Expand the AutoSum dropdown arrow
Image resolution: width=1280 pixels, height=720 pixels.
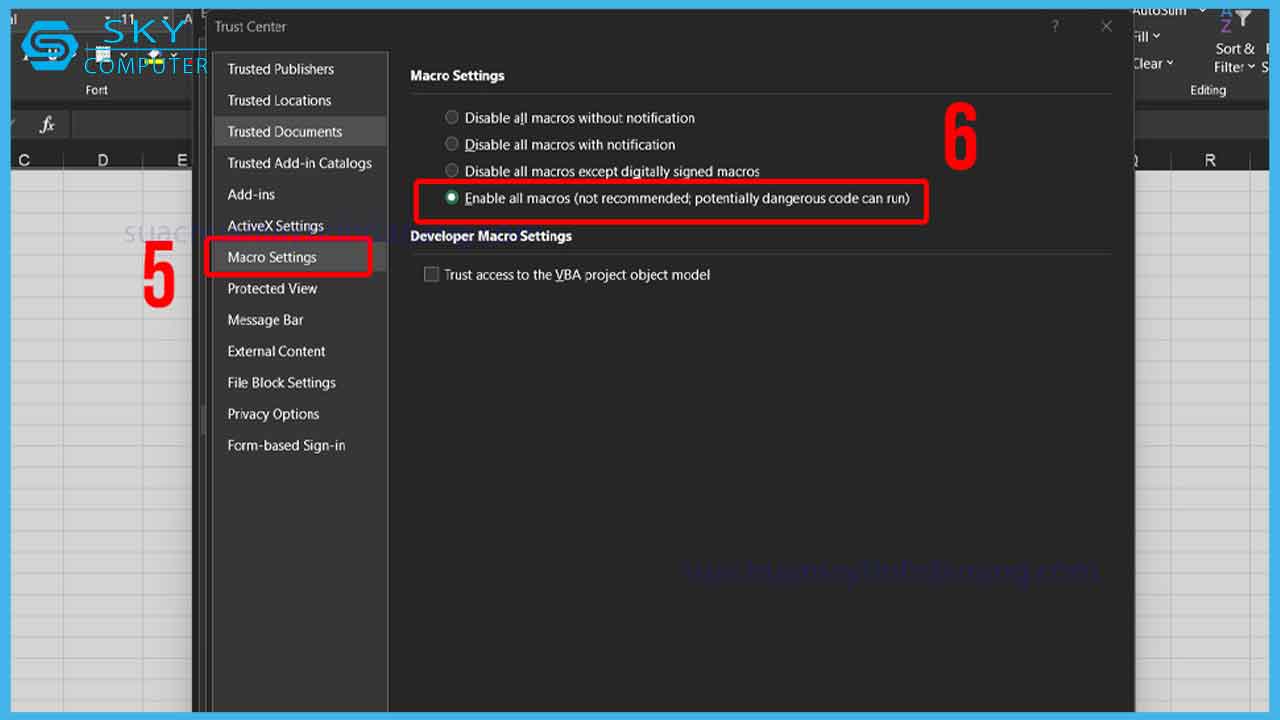(1202, 11)
